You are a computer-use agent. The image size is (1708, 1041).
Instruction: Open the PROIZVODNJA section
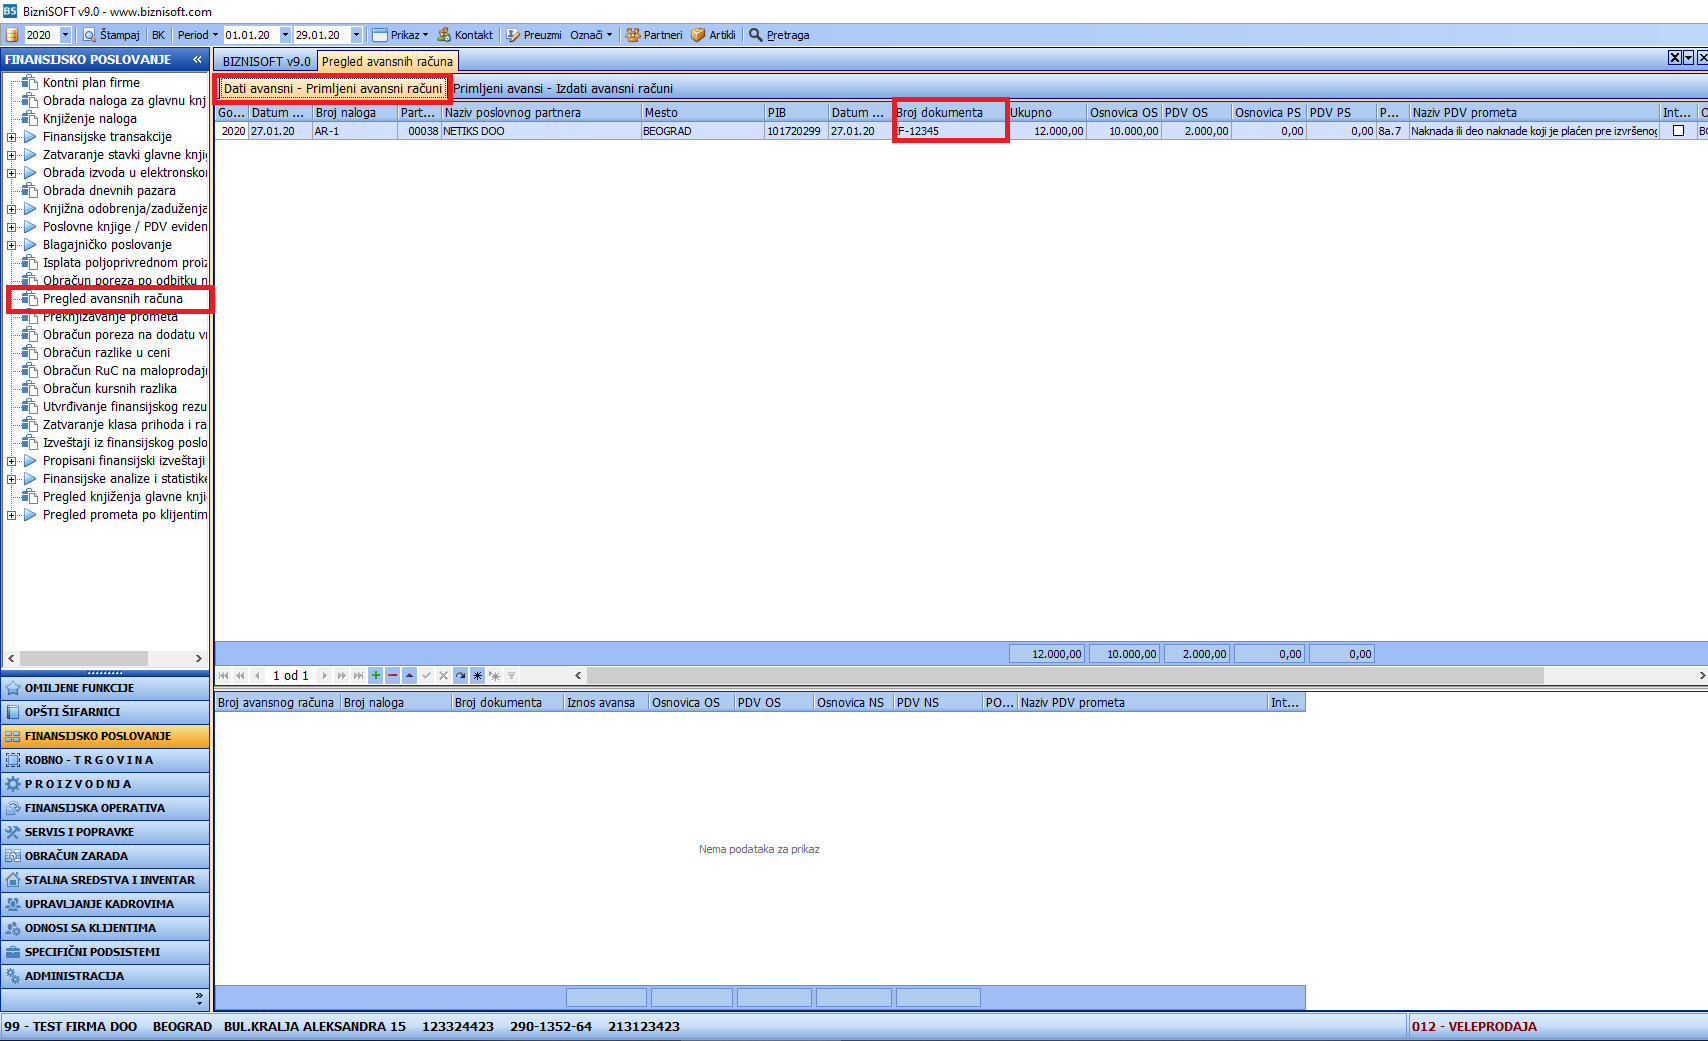pyautogui.click(x=105, y=784)
